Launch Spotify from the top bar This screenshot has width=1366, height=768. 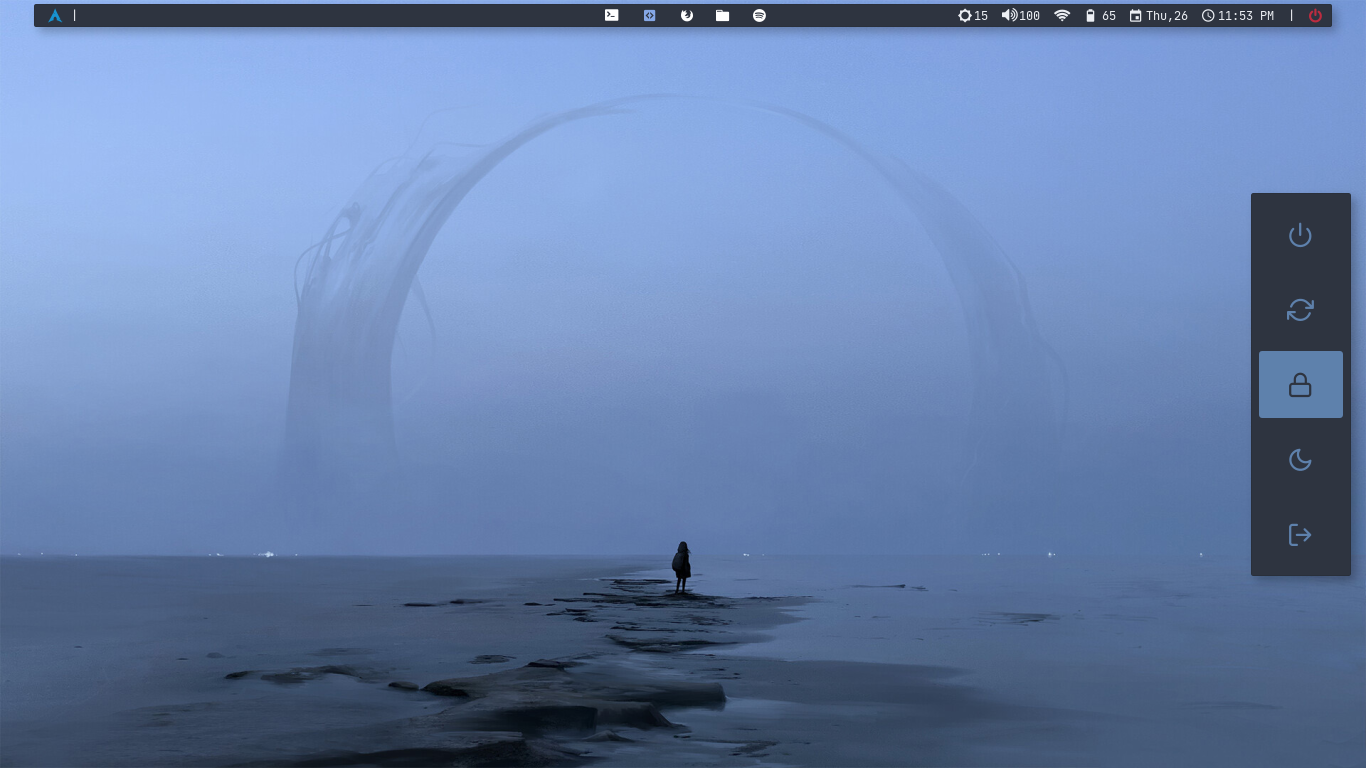point(759,15)
